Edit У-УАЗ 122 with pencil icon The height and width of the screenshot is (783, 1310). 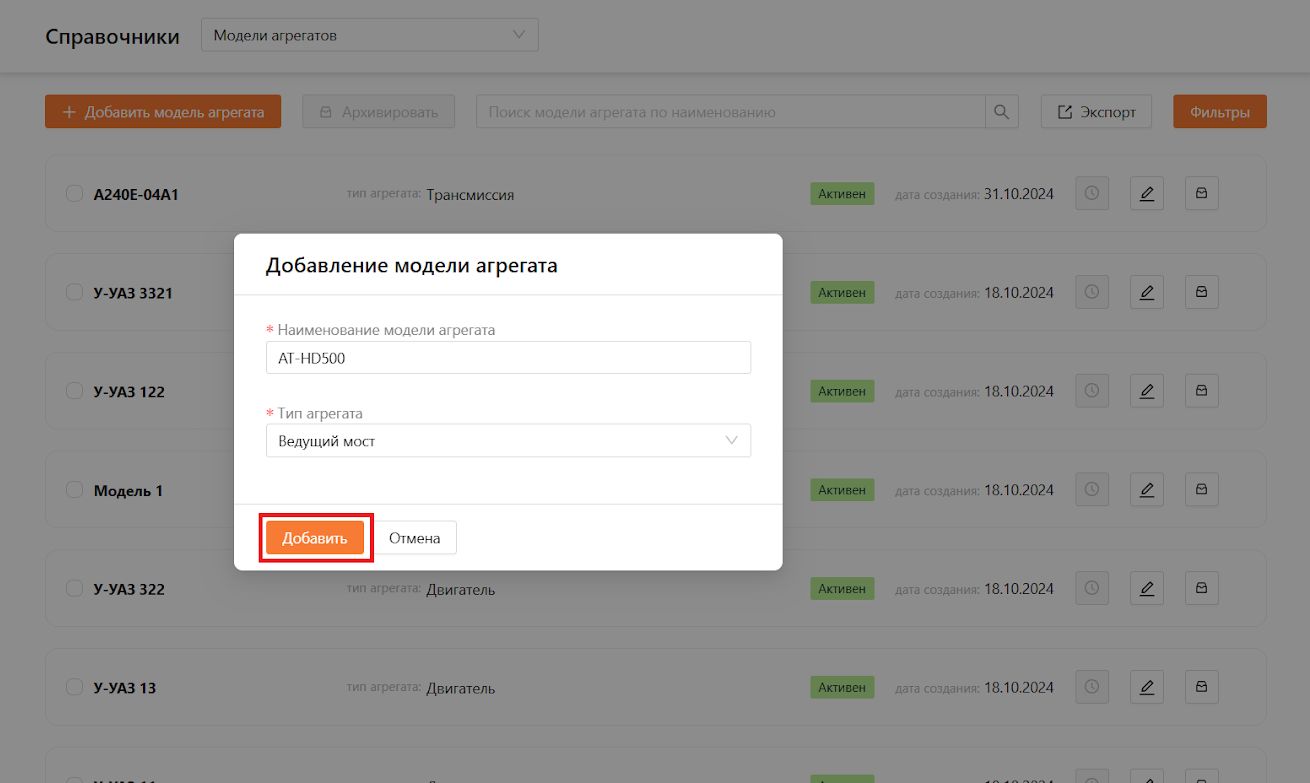(x=1147, y=391)
